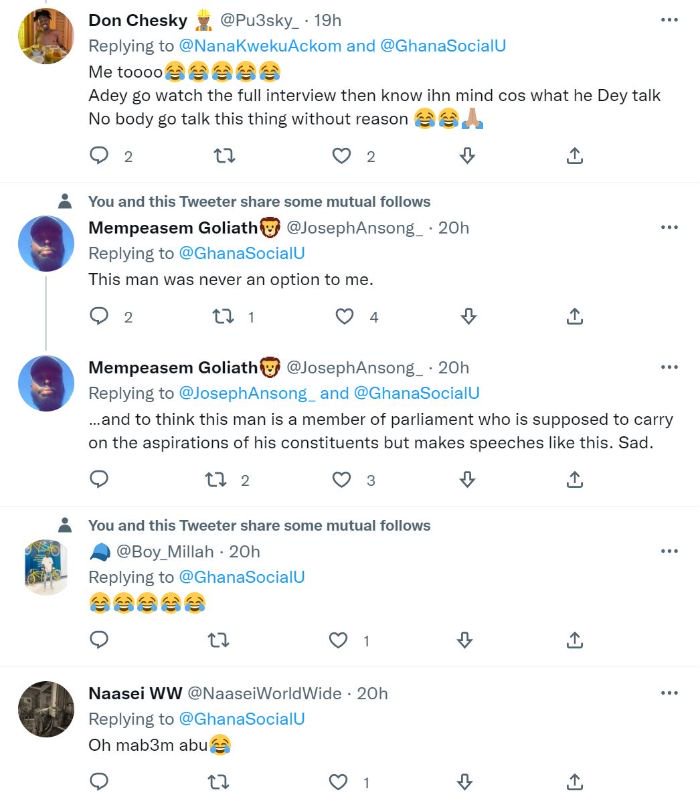Like Don Chesky's tweet
Viewport: 700px width, 807px height.
[x=342, y=155]
